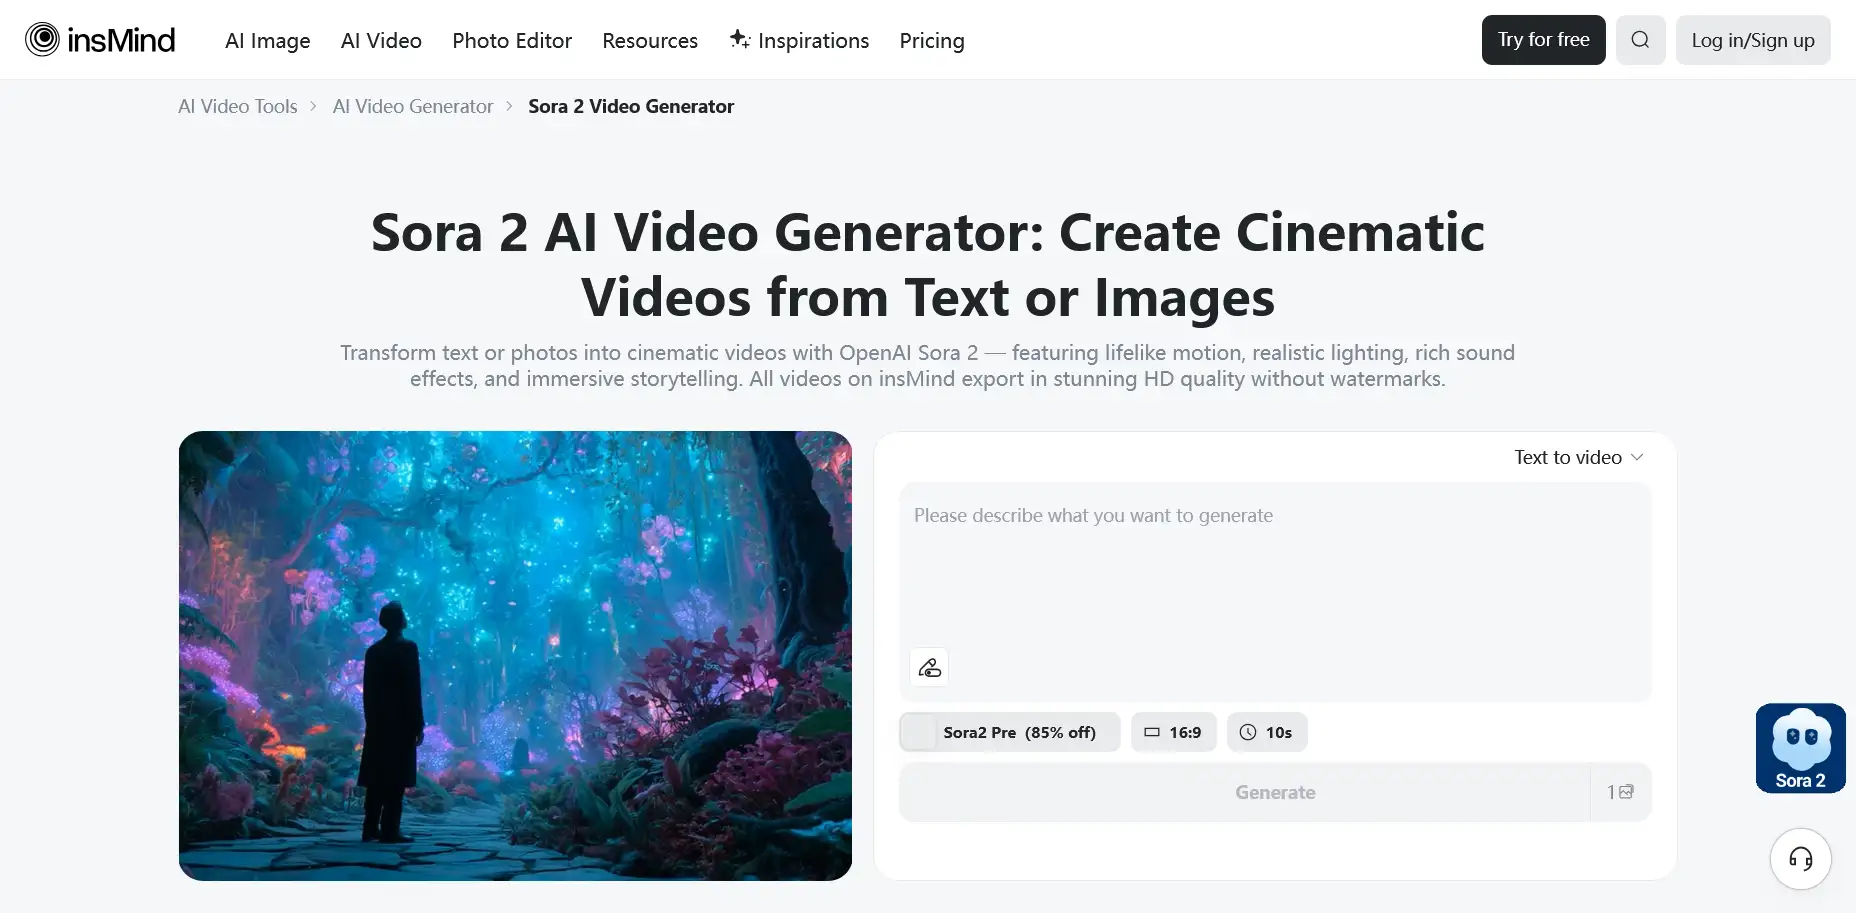1856x913 pixels.
Task: Open the 16:9 aspect ratio selector
Action: [1173, 732]
